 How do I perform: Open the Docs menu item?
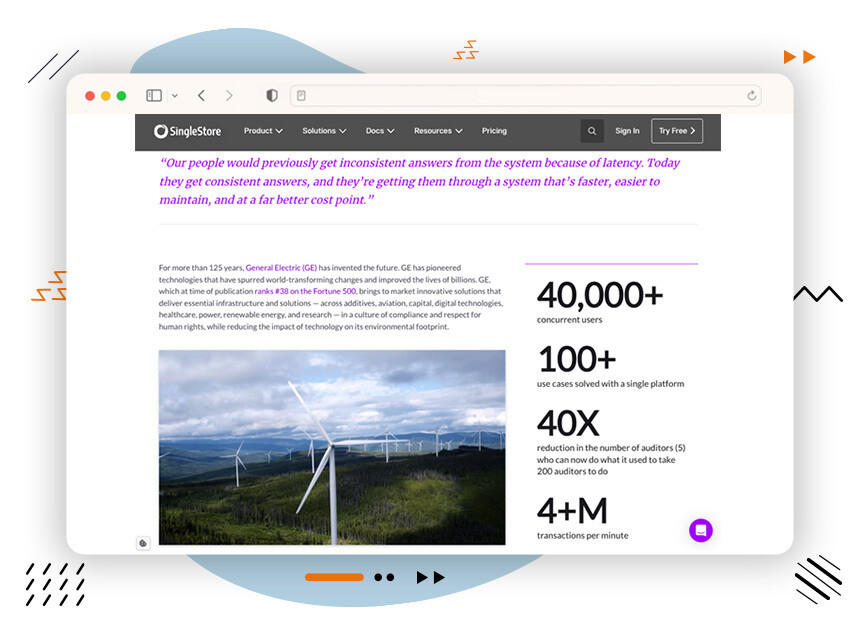[379, 130]
